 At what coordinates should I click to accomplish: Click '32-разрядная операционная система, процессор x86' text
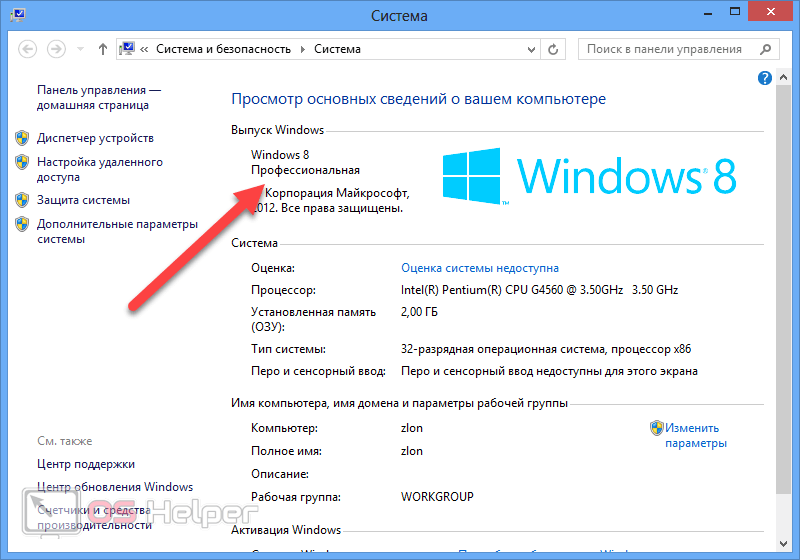[x=546, y=349]
